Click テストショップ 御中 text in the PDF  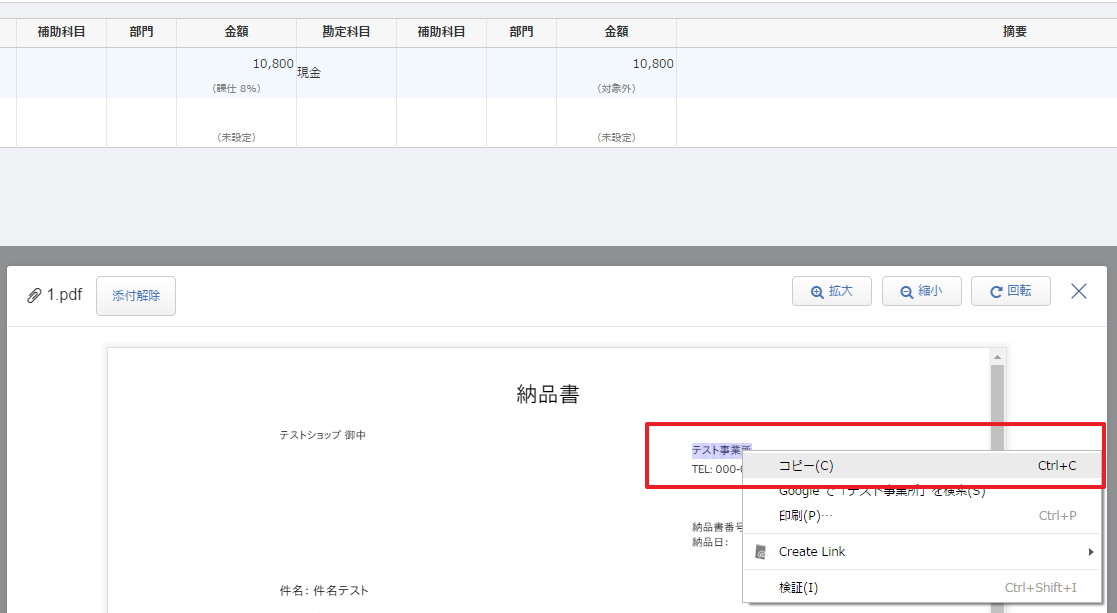point(323,435)
